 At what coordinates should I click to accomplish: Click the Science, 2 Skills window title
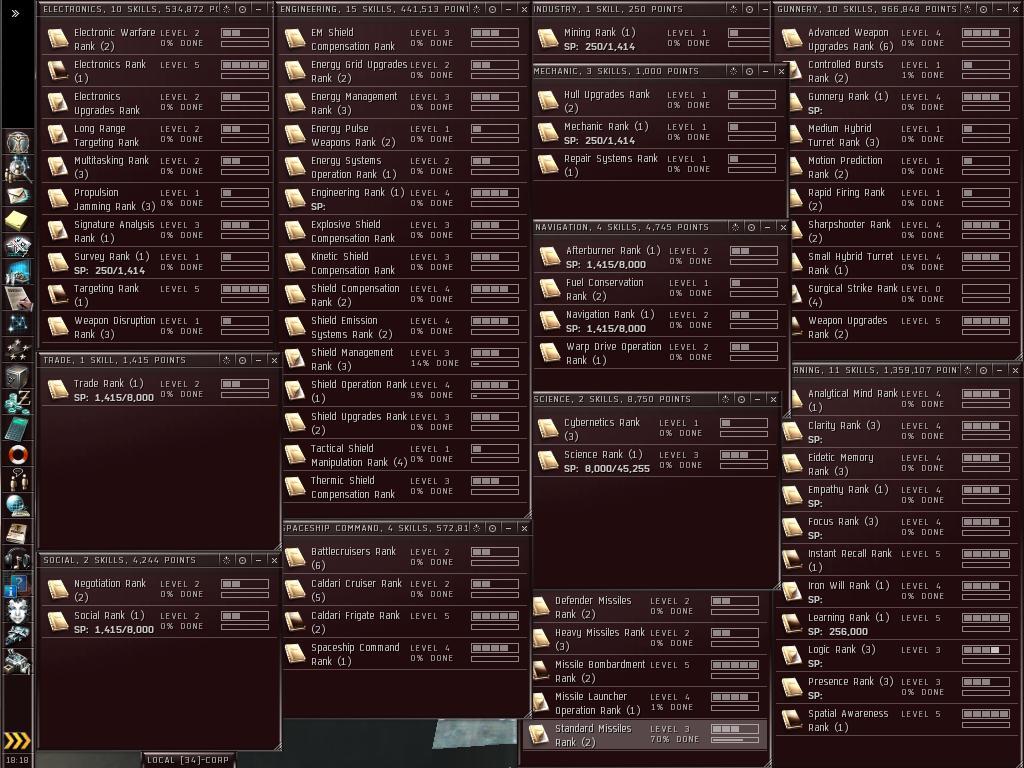(612, 399)
